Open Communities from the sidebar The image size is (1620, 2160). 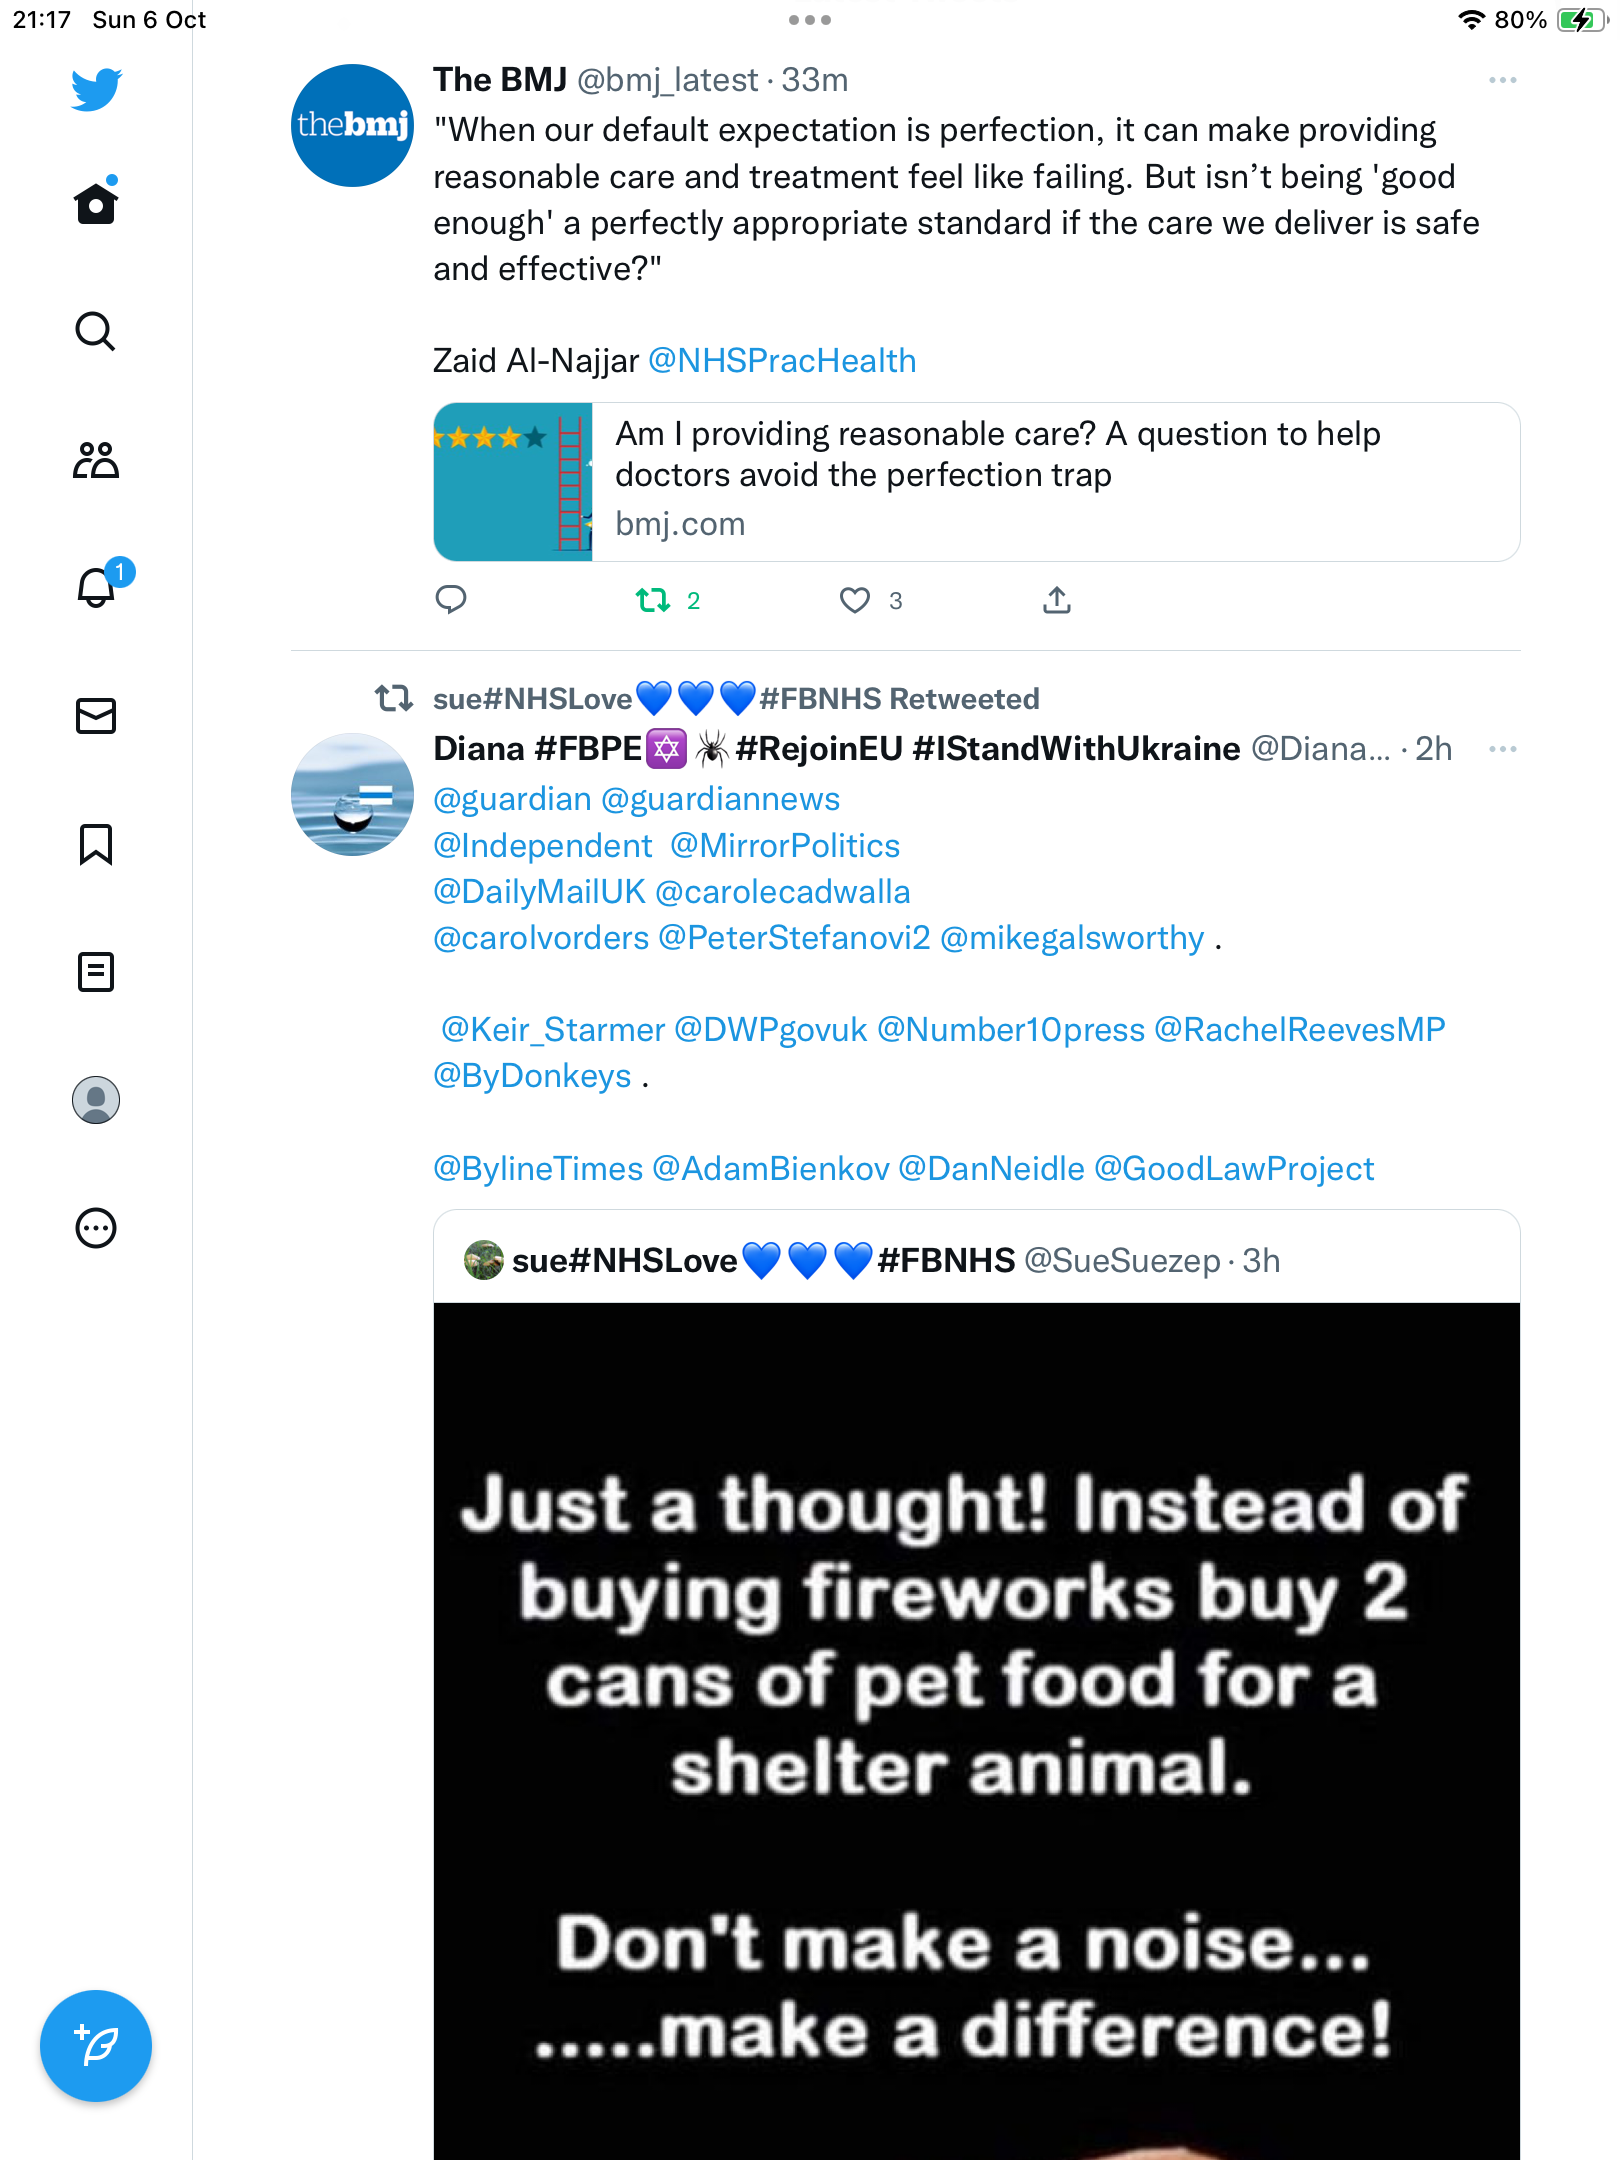click(x=96, y=459)
